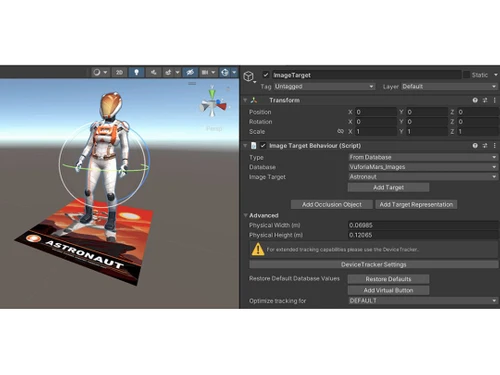Open the scene camera dropdown arrow

[213, 72]
